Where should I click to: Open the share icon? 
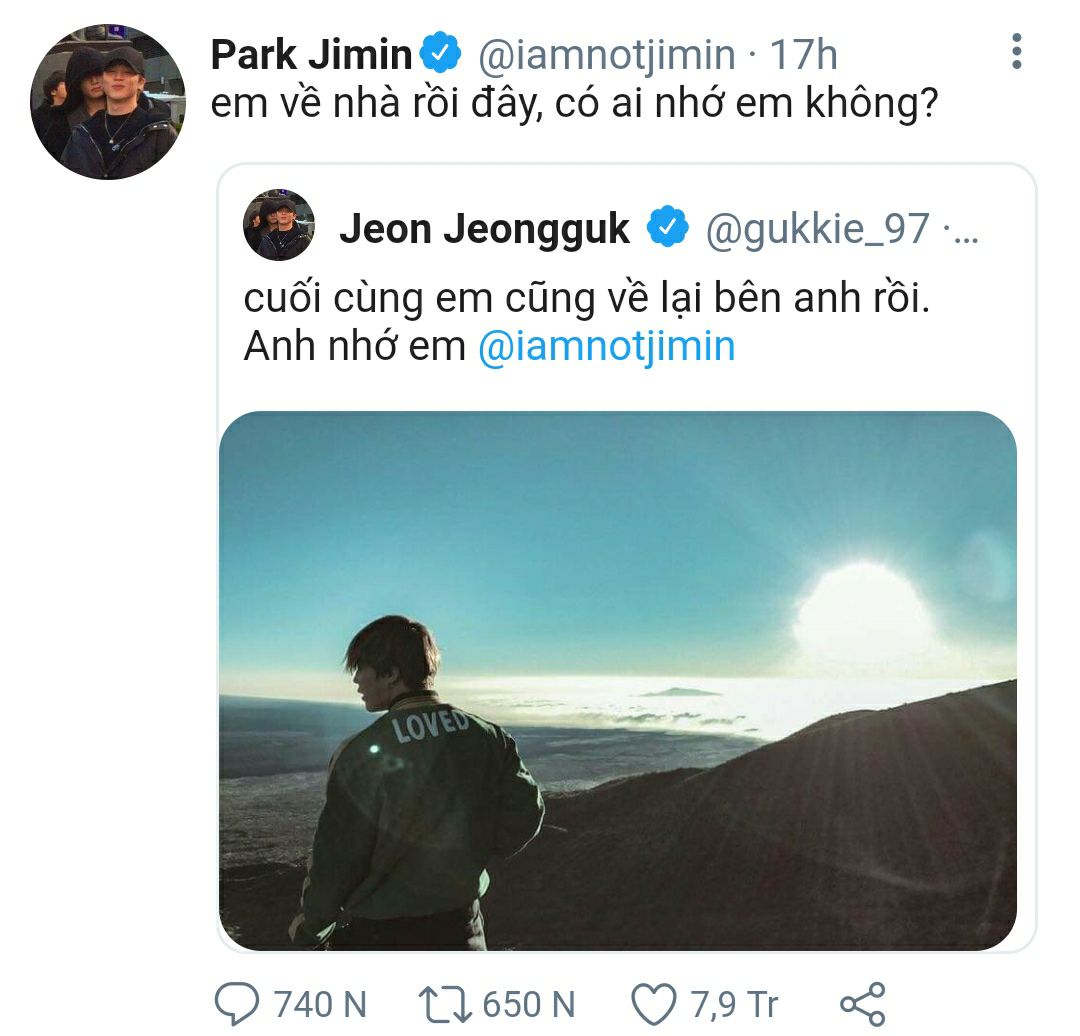click(862, 1003)
